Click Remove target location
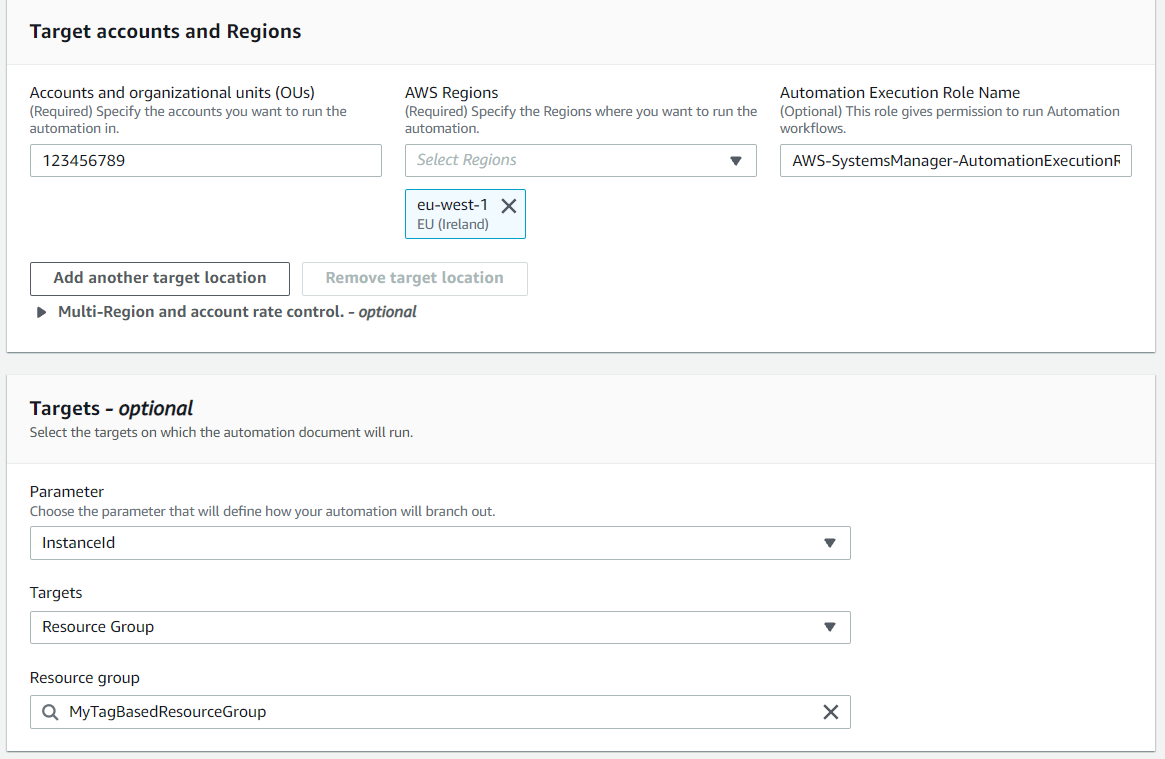 click(414, 278)
